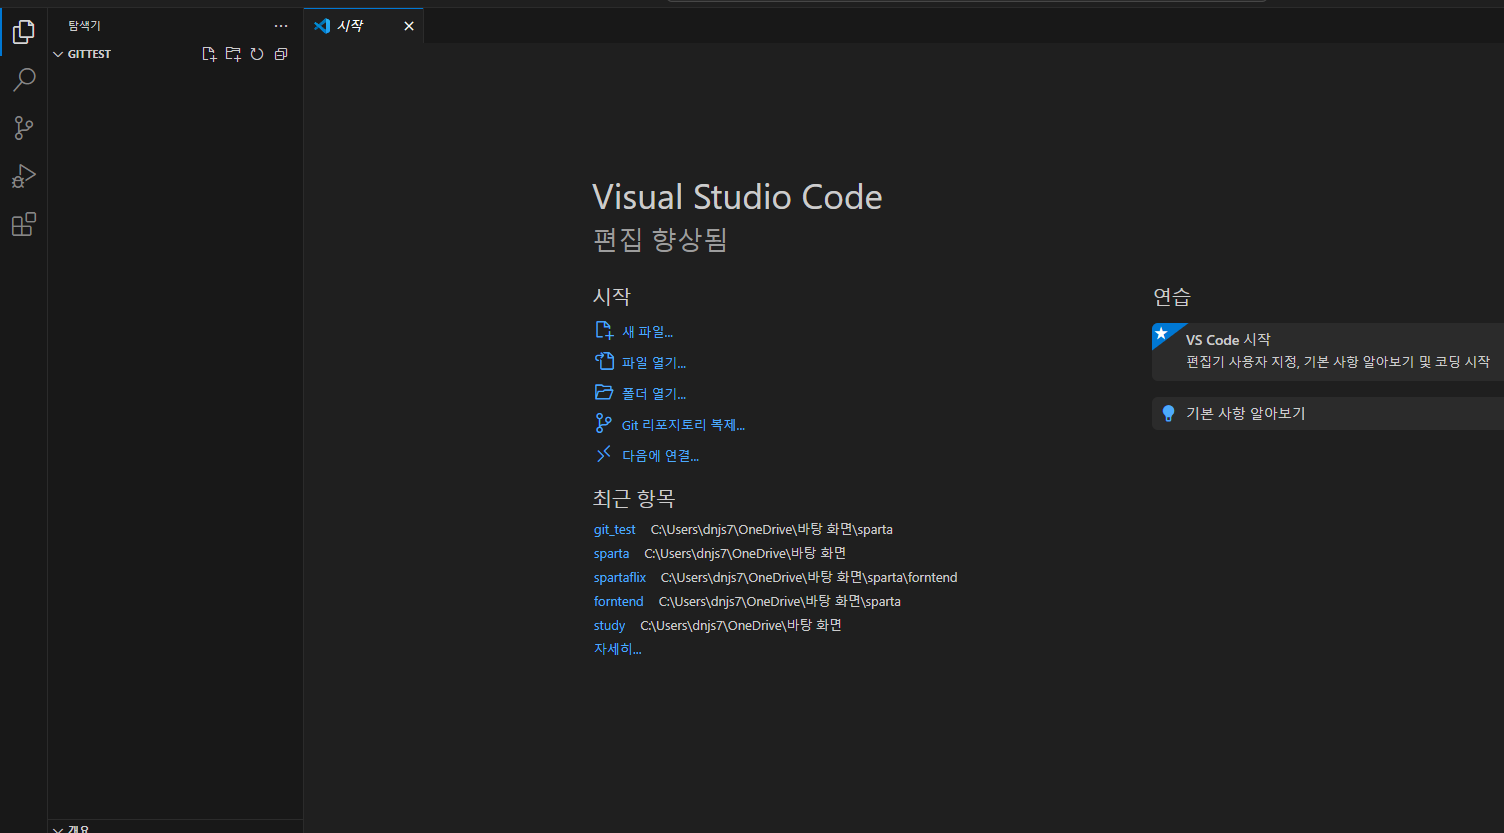The height and width of the screenshot is (833, 1504).
Task: Click the new file icon beside 새 파일
Action: click(604, 331)
